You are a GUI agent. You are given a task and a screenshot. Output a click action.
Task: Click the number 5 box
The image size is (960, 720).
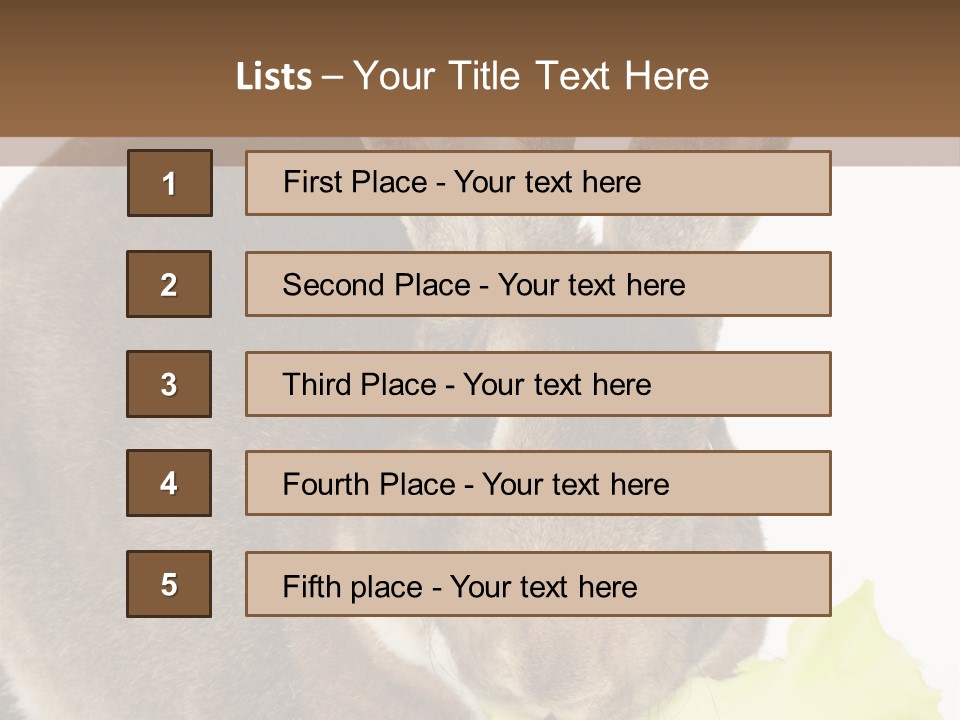(169, 584)
